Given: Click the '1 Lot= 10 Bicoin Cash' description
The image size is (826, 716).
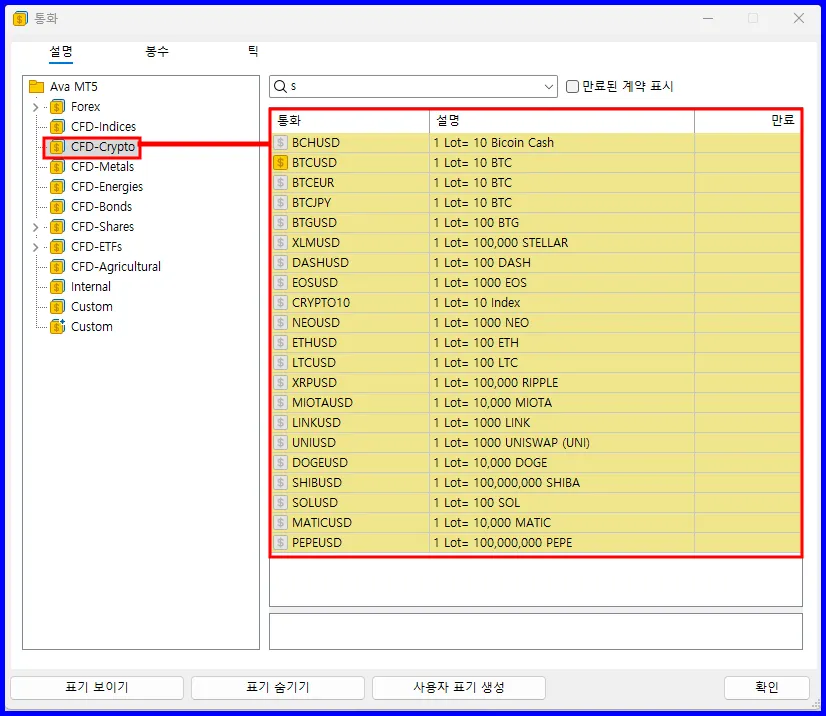Looking at the screenshot, I should (x=494, y=143).
